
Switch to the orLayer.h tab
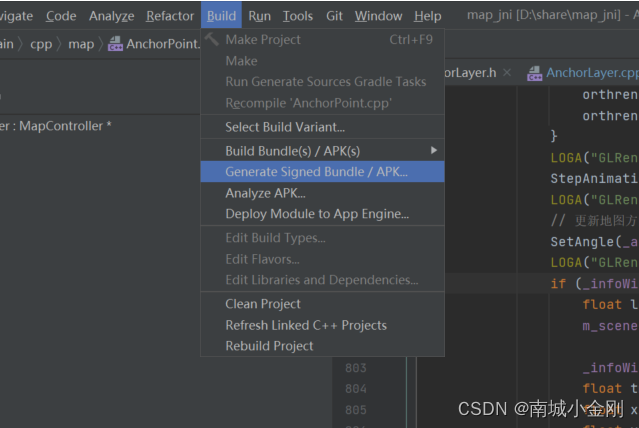pos(470,73)
